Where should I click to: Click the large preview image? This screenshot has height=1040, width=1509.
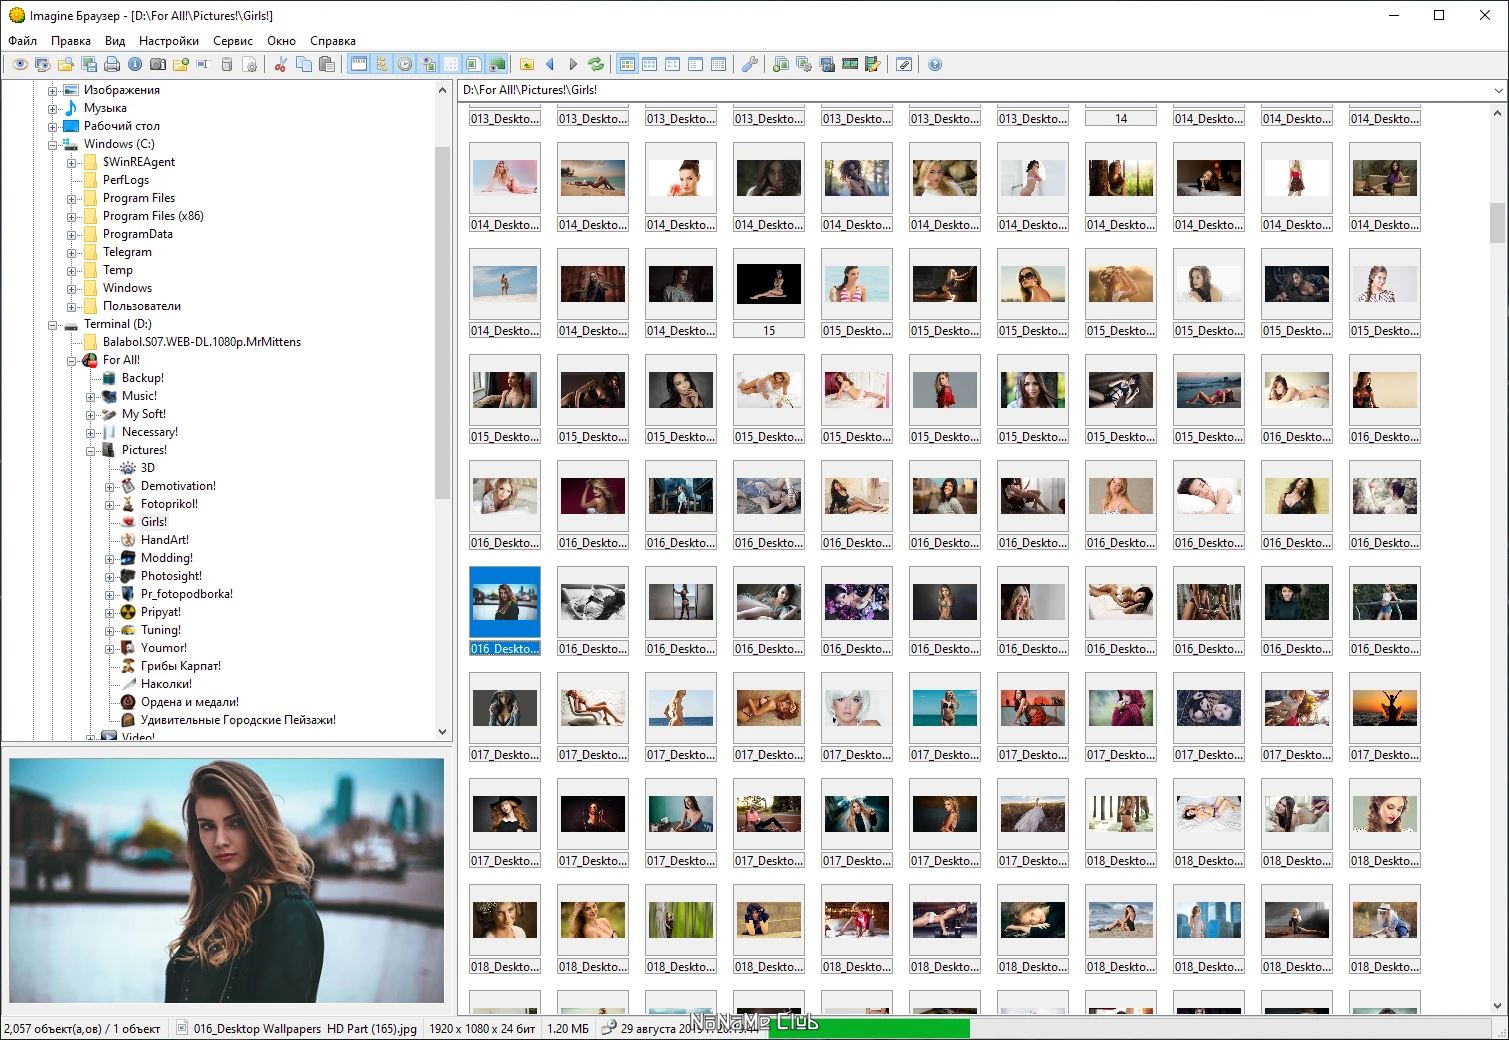click(227, 880)
